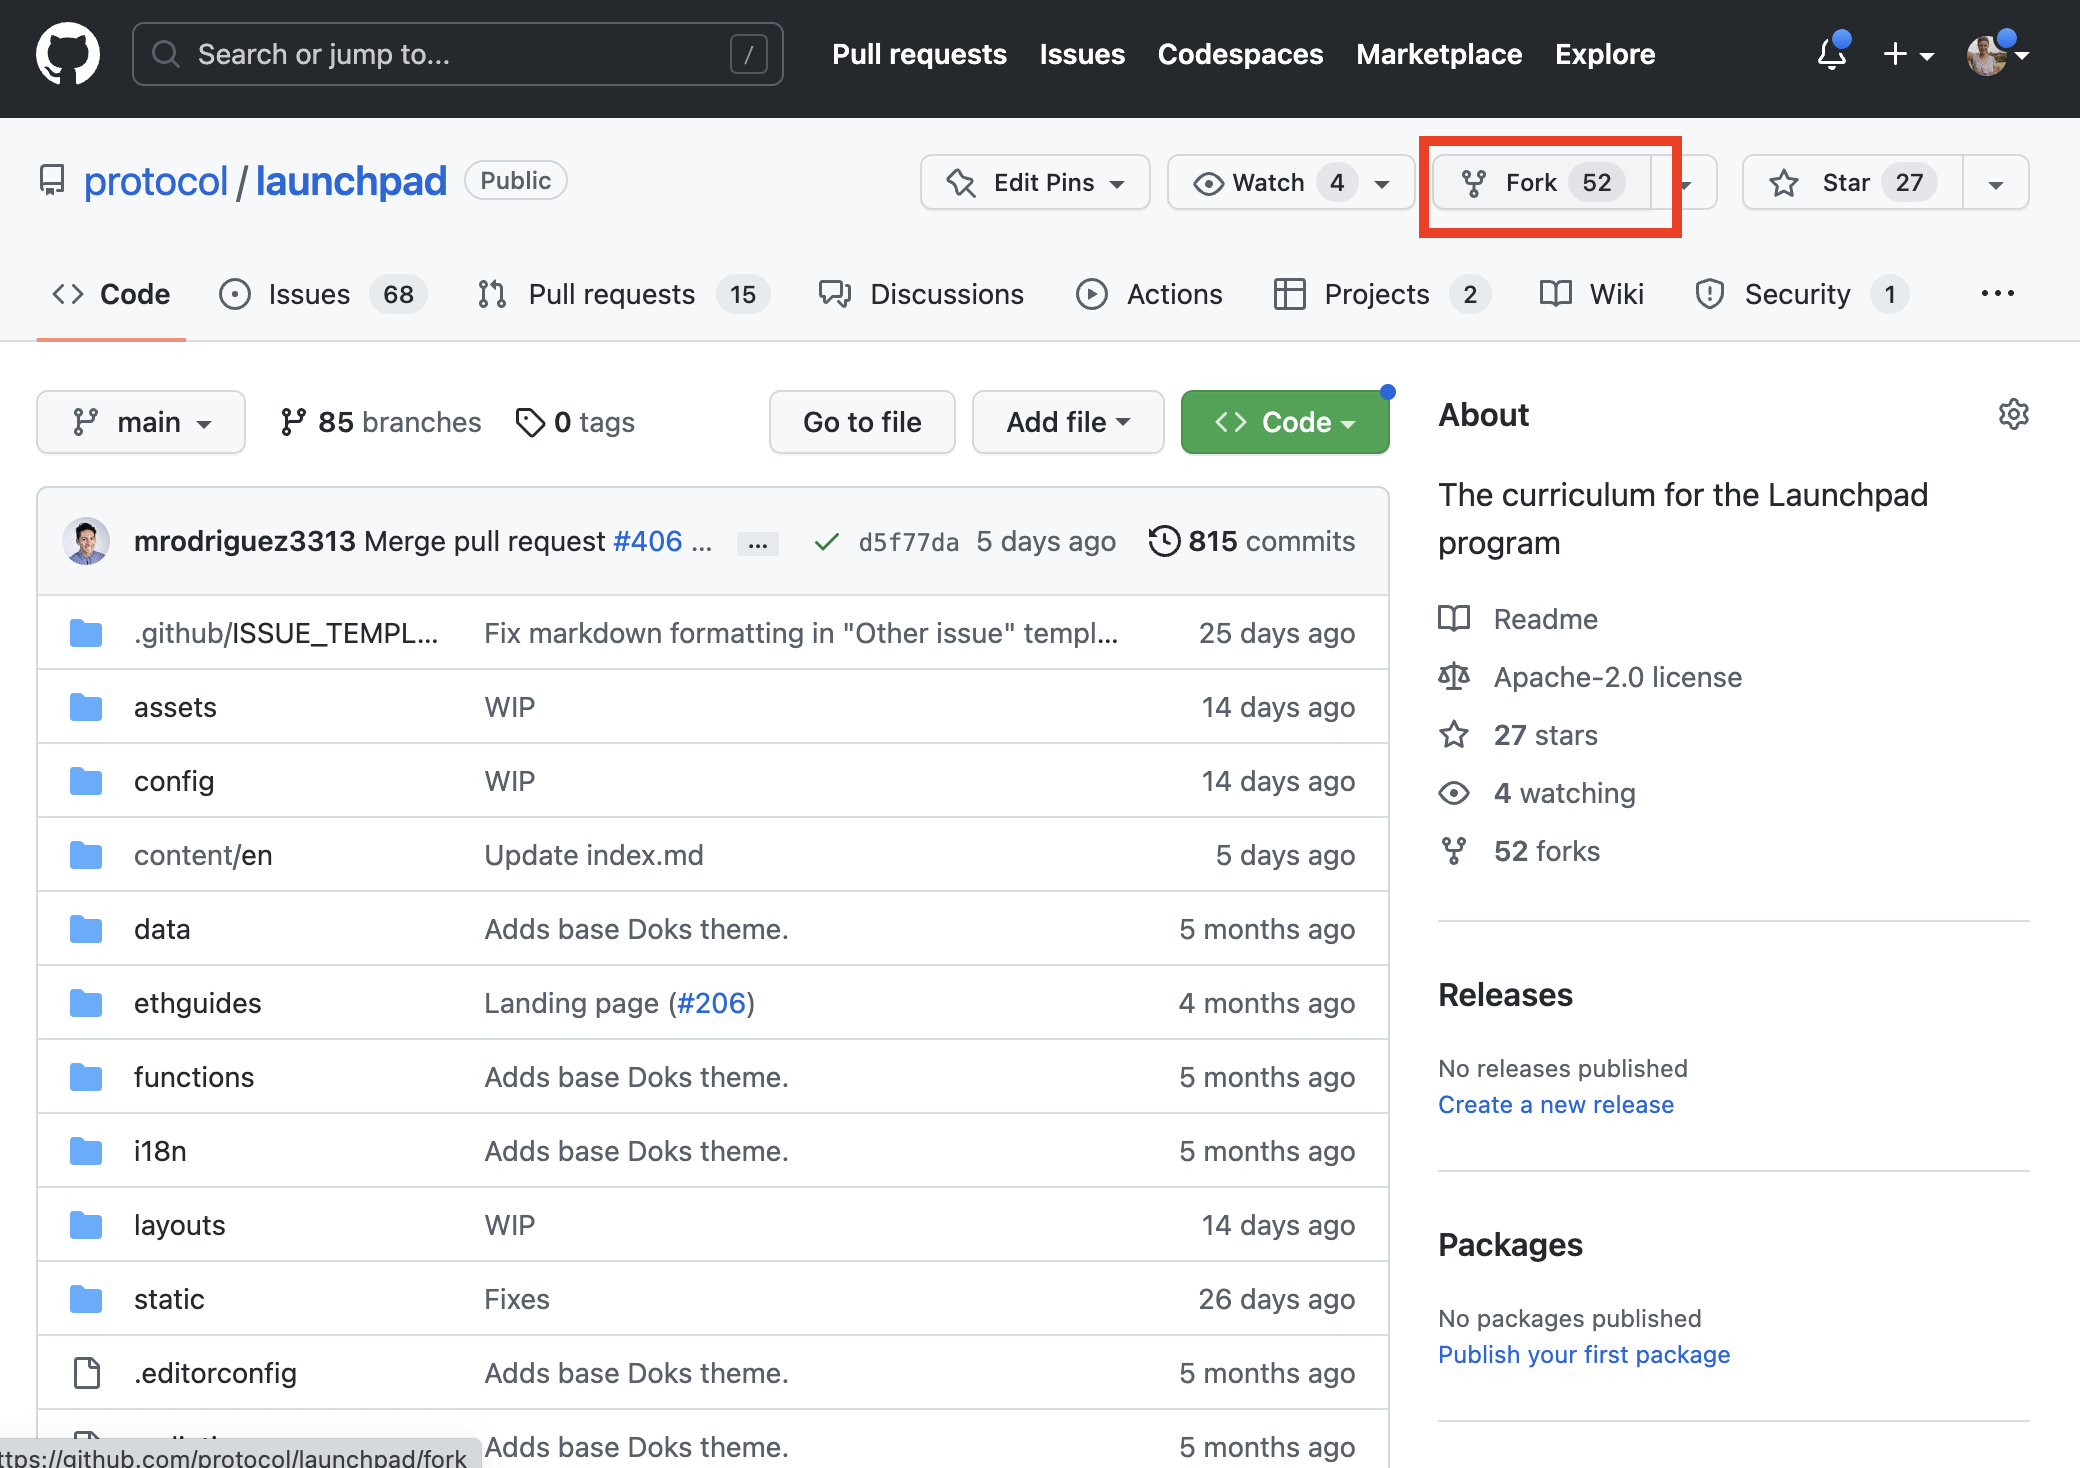Click the 27 stars link

pyautogui.click(x=1545, y=735)
